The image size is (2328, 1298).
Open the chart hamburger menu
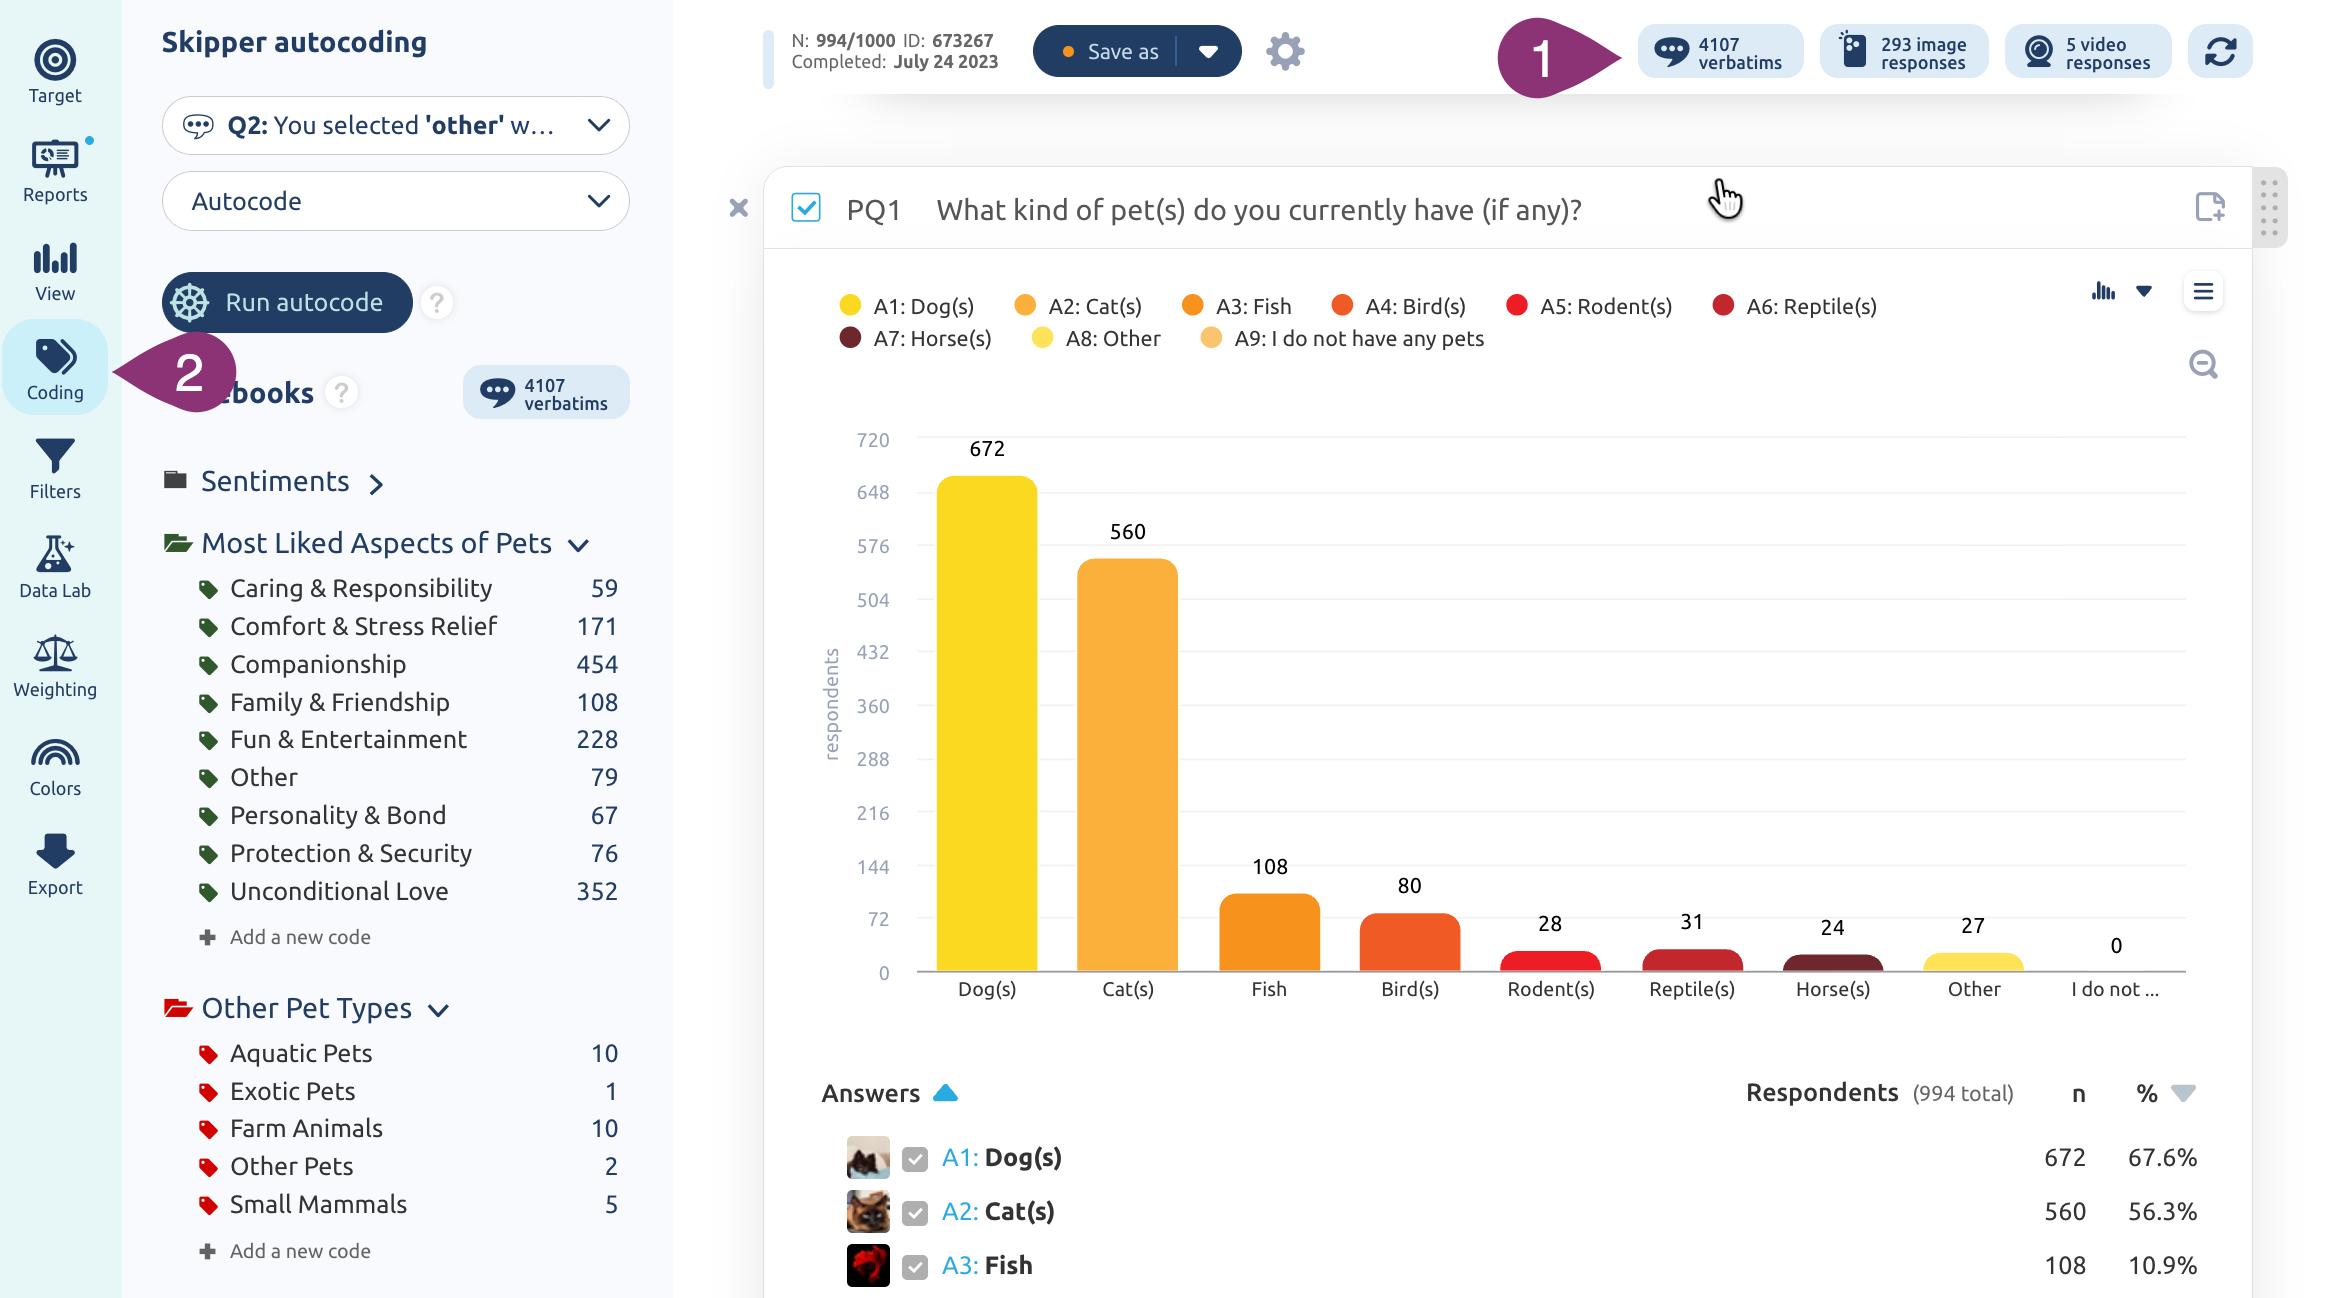pos(2203,292)
